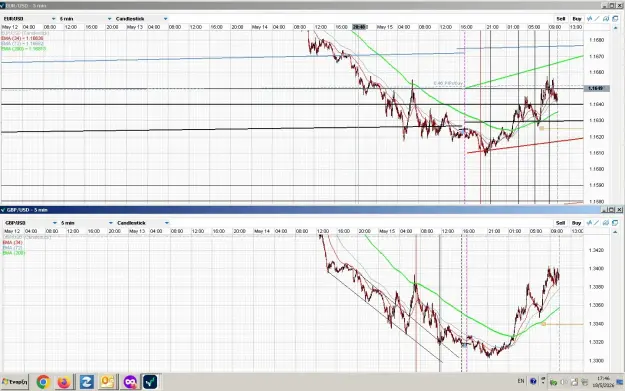Screen dimensions: 625x391
Task: Click the Sell button in the GBP/USD chart
Action: (x=561, y=223)
